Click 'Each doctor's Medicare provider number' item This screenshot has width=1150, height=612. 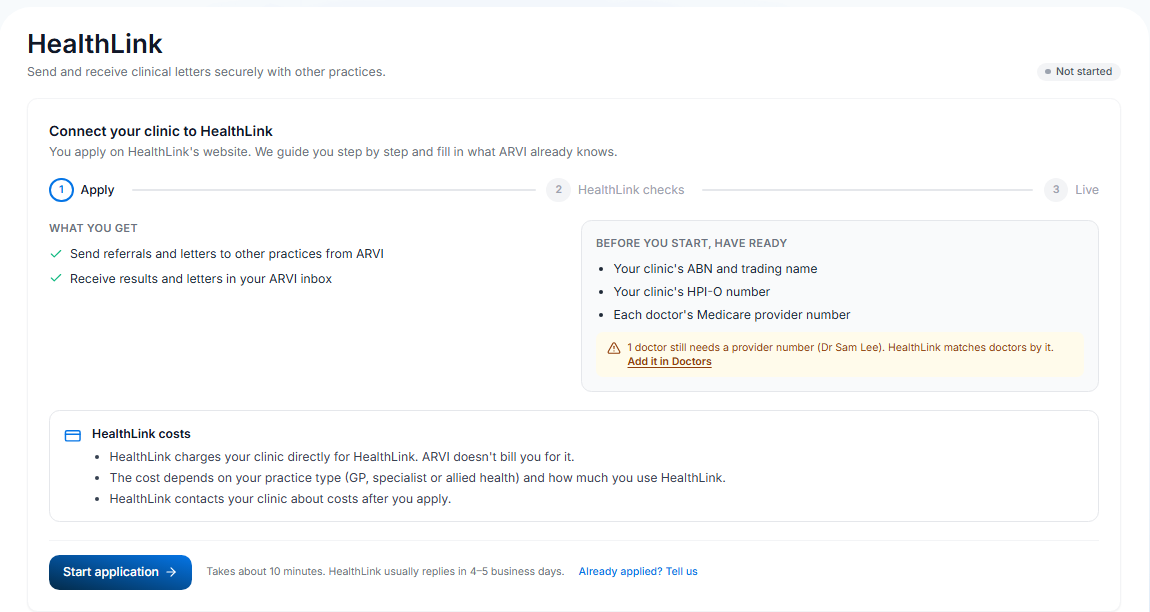(x=732, y=315)
